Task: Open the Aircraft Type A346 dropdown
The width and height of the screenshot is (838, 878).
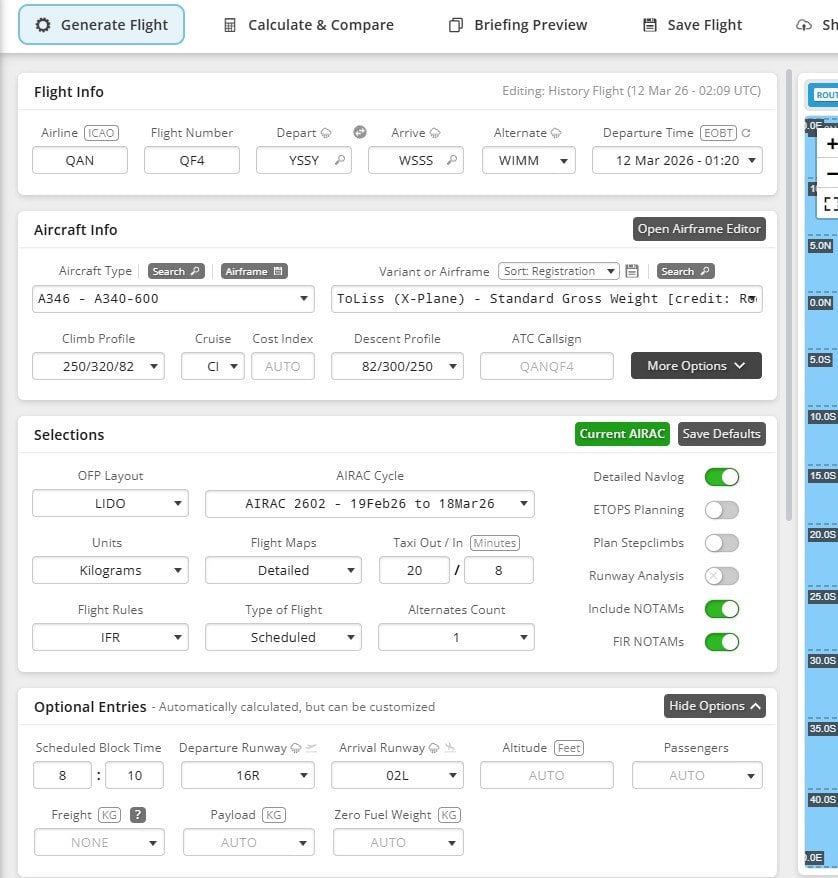Action: 174,298
